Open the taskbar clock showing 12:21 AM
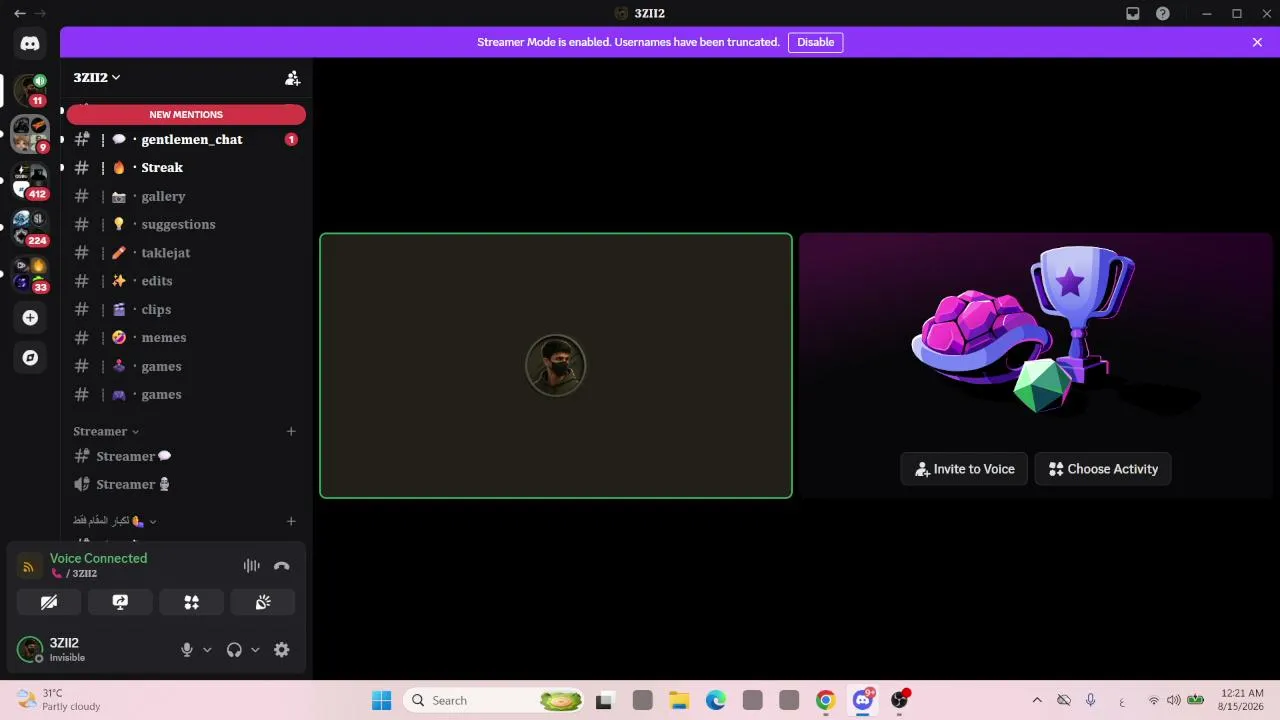 click(x=1241, y=700)
